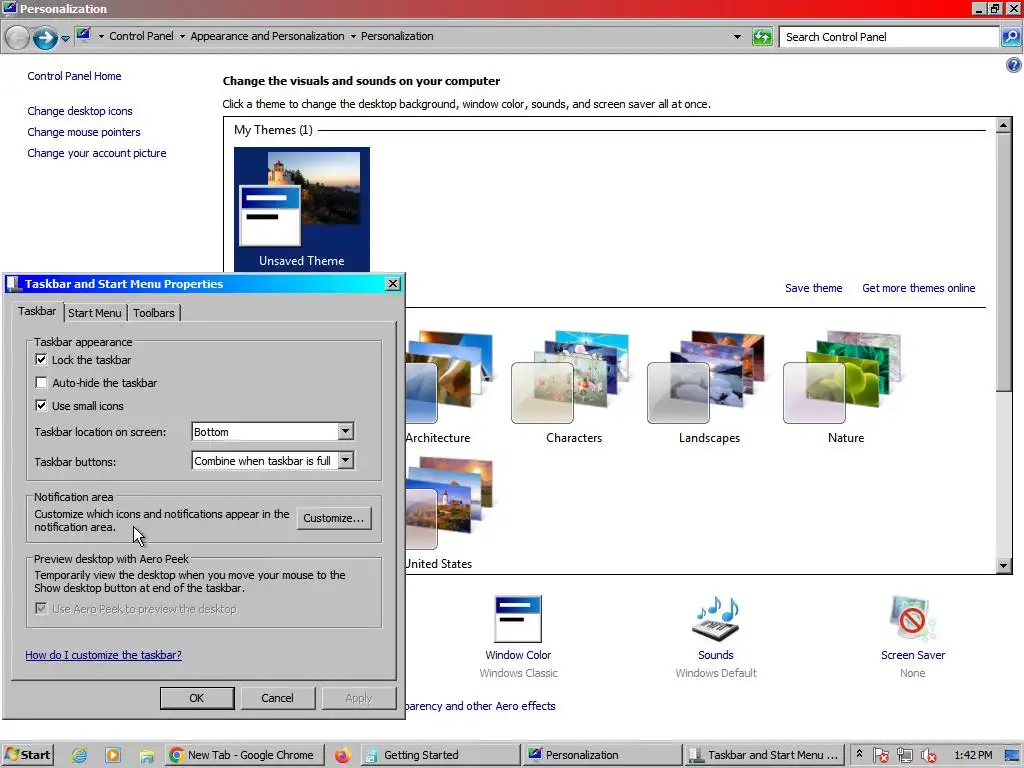Screen dimensions: 1024x768
Task: Open recent pages dropdown arrow
Action: tap(65, 39)
